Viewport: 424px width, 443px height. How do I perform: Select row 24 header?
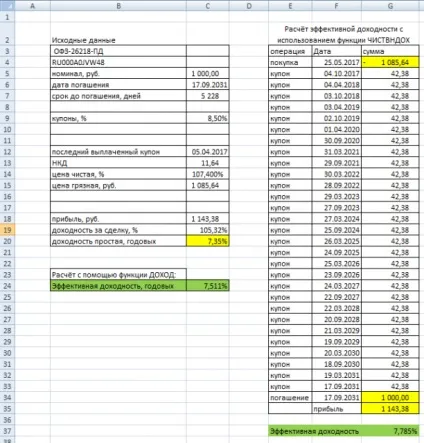(x=7, y=286)
